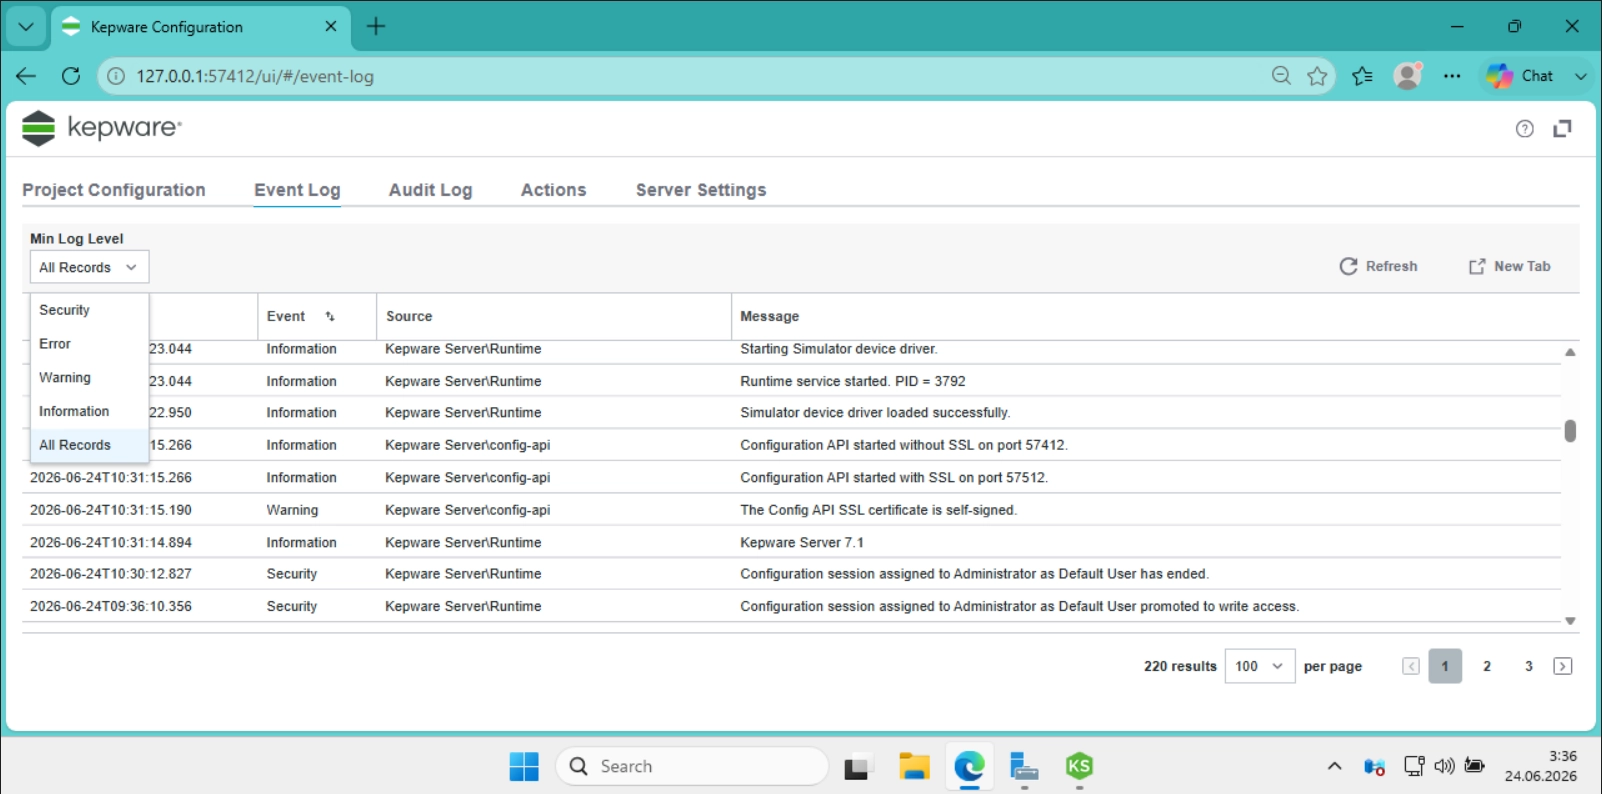Click the event log vertical scrollbar thumb
The image size is (1602, 794).
[1570, 431]
